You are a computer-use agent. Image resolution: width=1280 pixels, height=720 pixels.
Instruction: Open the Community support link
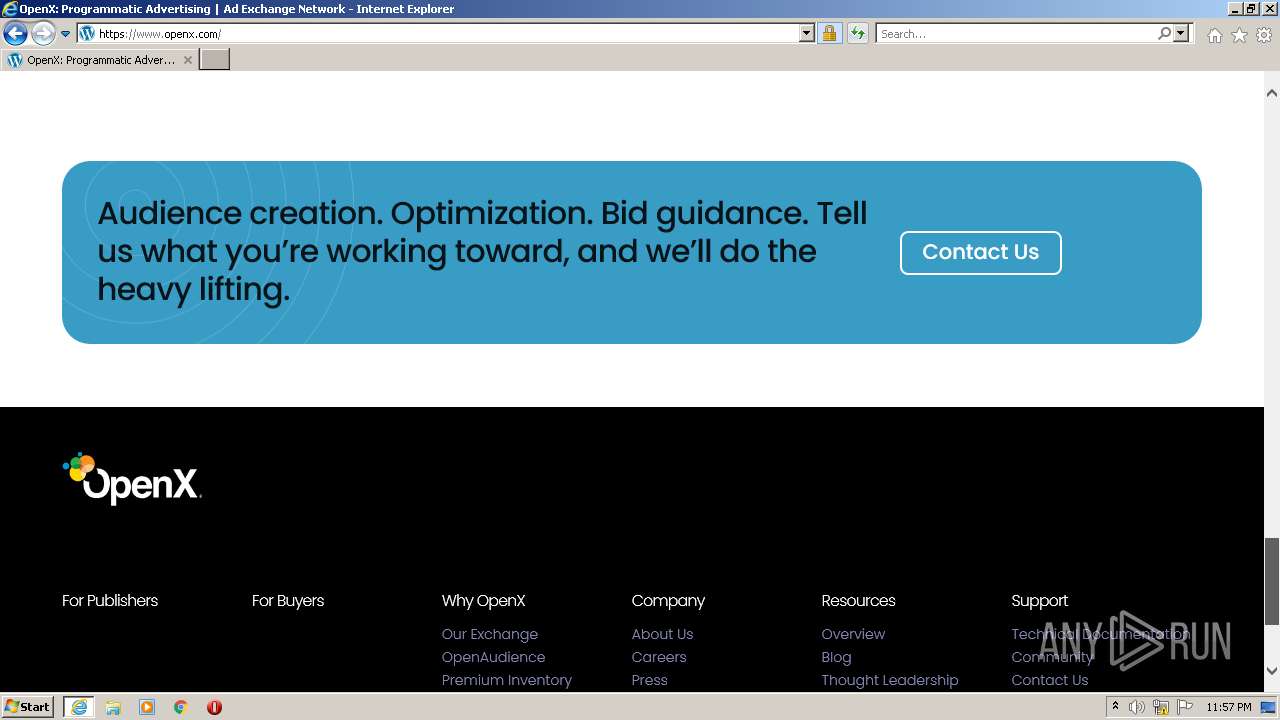click(x=1052, y=657)
